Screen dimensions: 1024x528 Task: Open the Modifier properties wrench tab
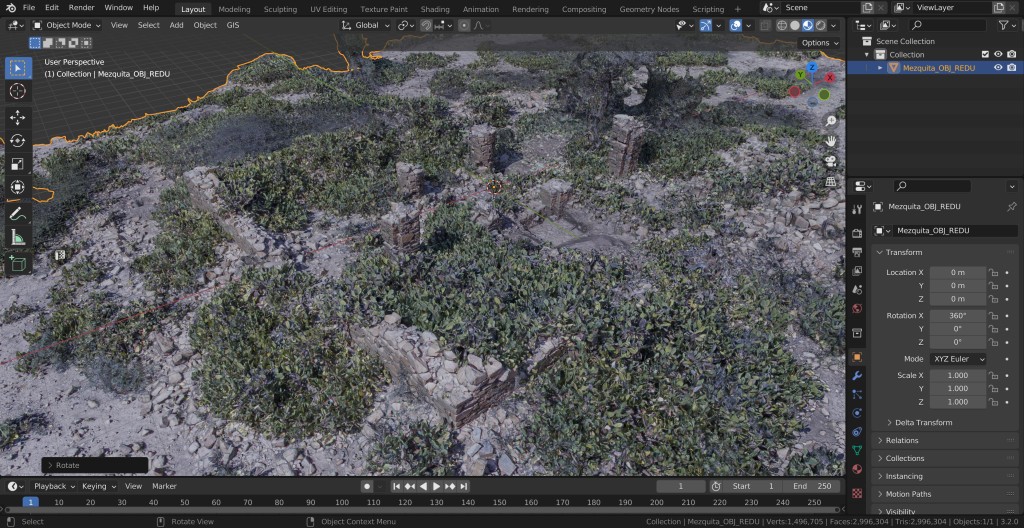(x=857, y=376)
